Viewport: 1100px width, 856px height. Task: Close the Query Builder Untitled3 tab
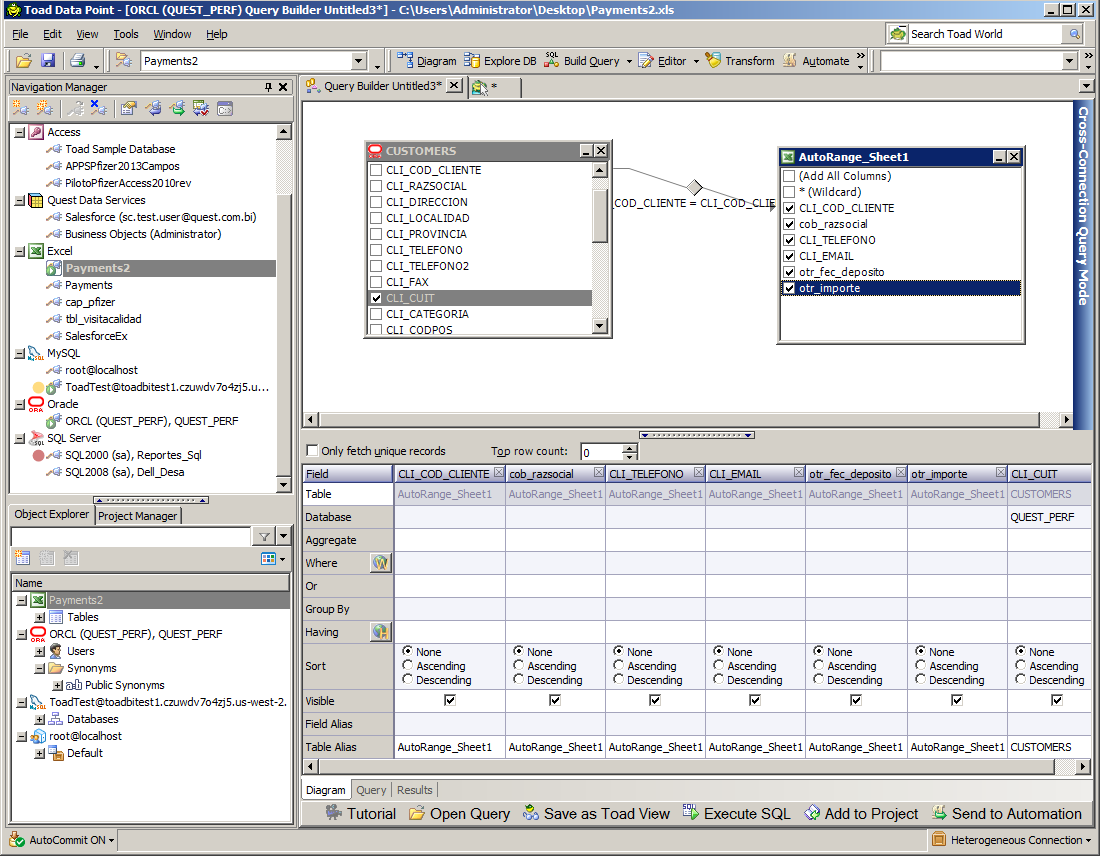click(x=455, y=86)
